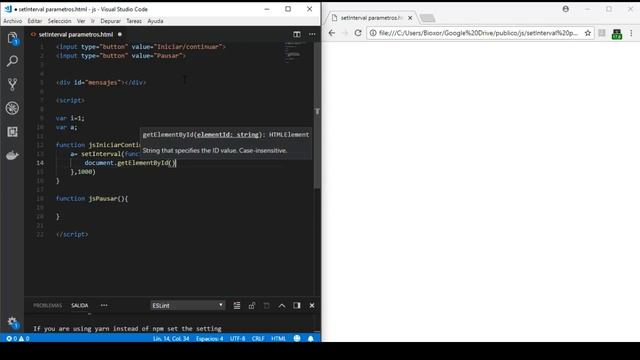Open the Search view in activity bar
This screenshot has width=640, height=360.
click(x=12, y=61)
